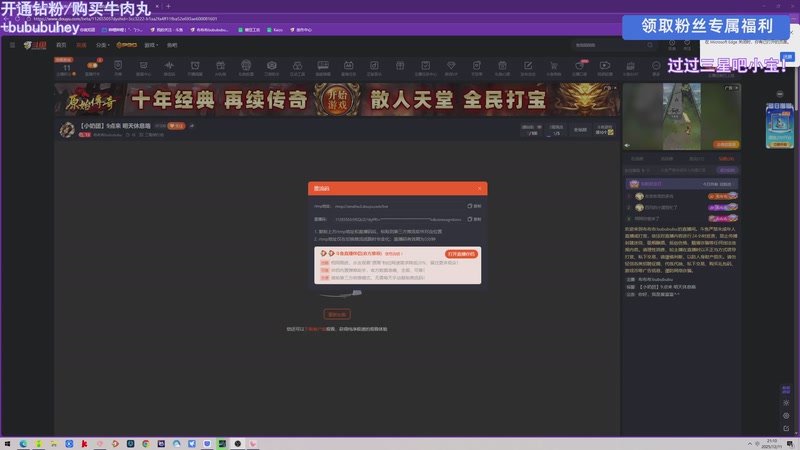Click 开始游戏 on the banner ad
The width and height of the screenshot is (800, 450).
[x=337, y=99]
